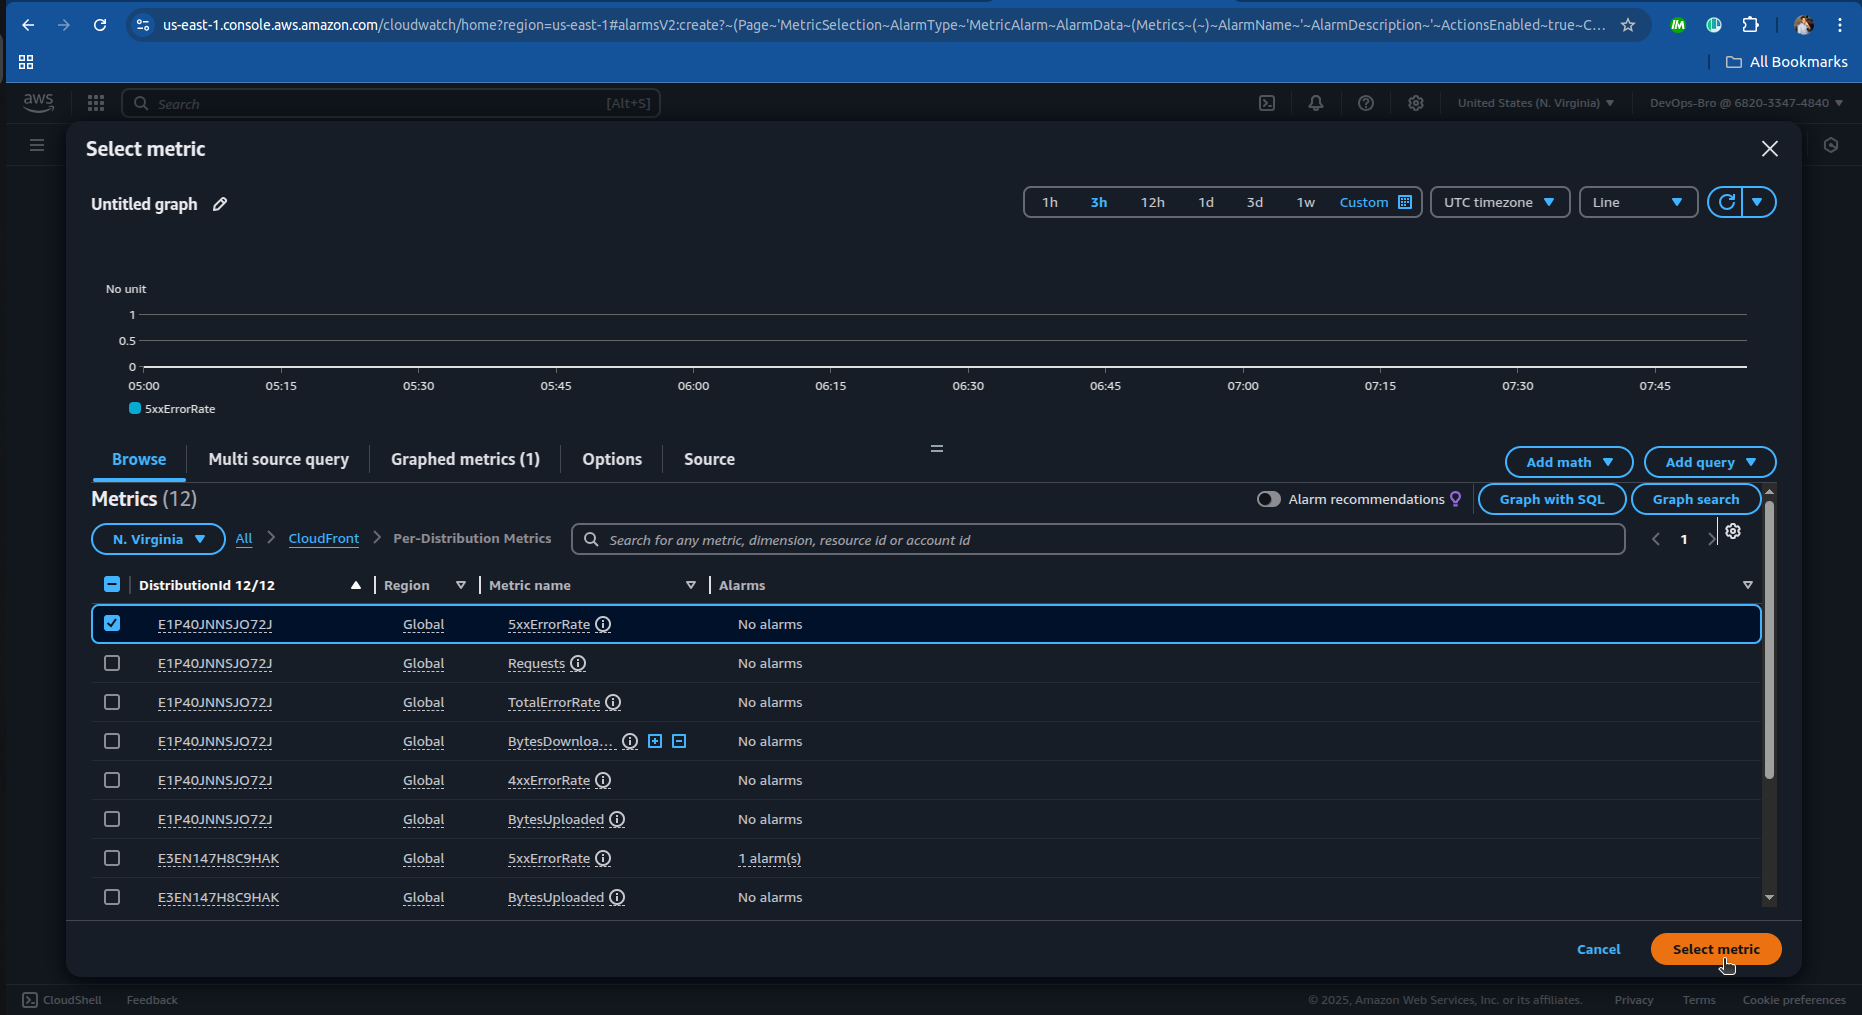The image size is (1862, 1015).
Task: Check the Requests metric row
Action: pos(112,663)
